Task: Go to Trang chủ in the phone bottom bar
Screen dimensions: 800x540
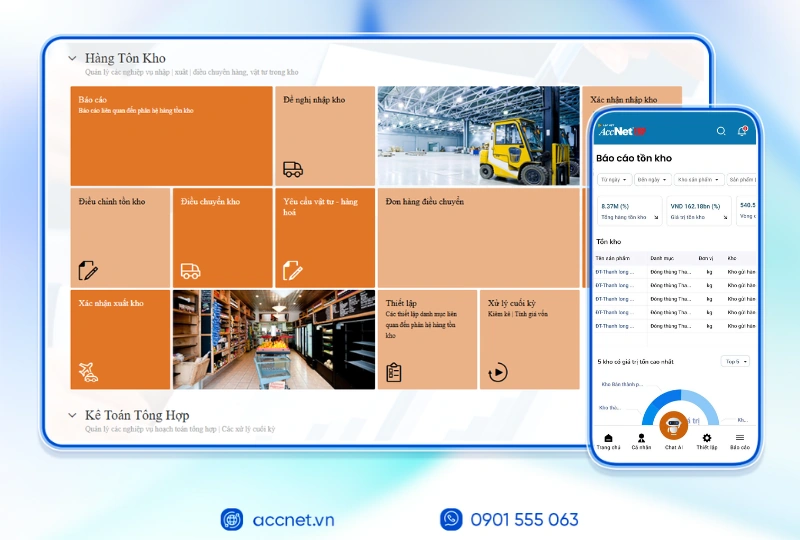Action: (608, 441)
